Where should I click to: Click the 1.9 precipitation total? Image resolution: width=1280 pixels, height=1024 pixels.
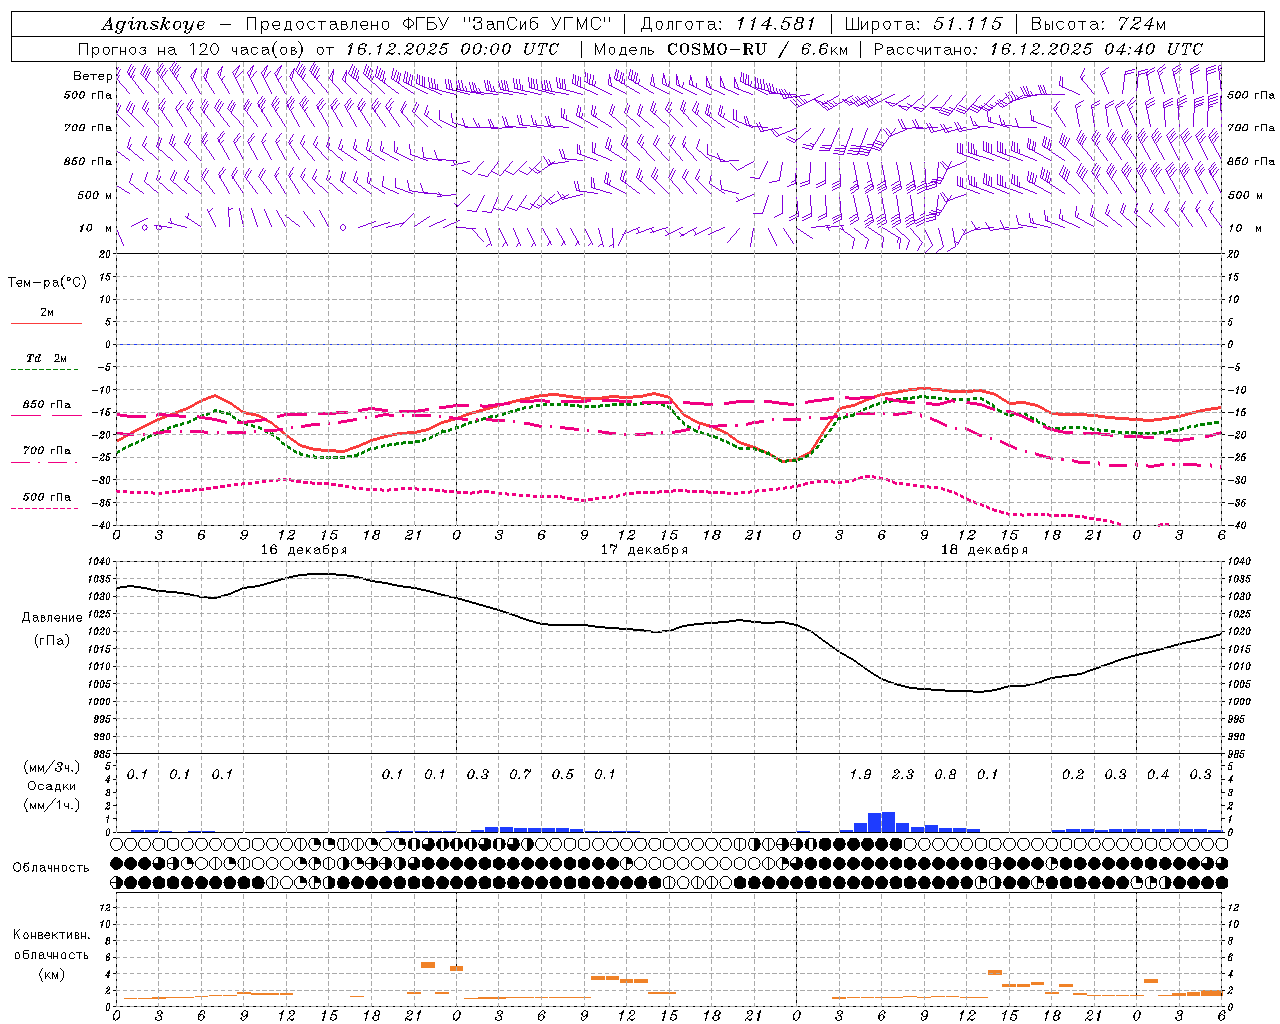860,775
